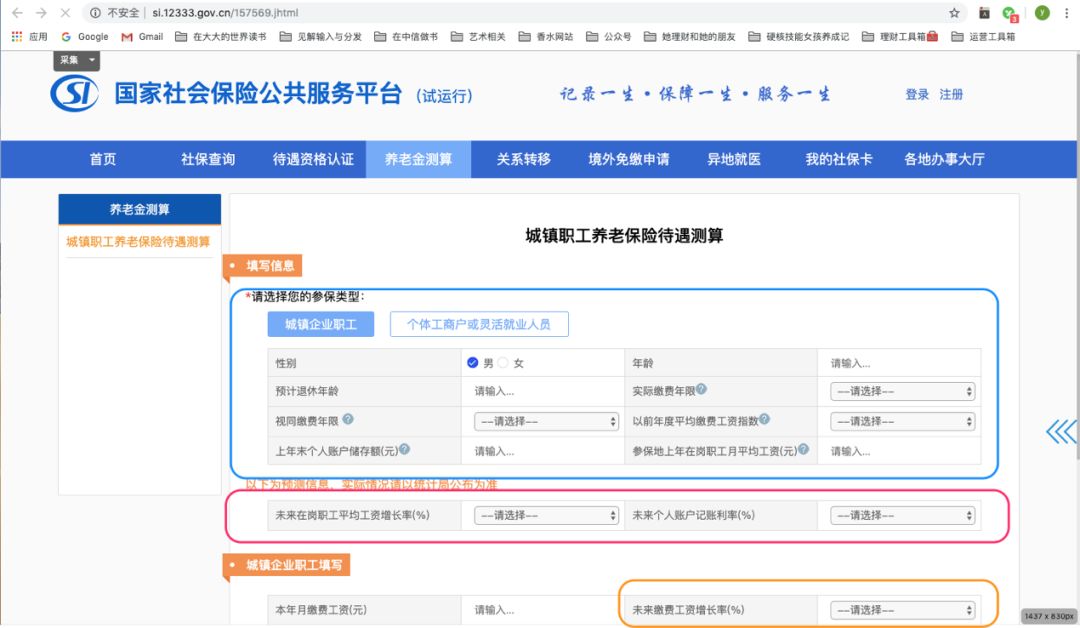
Task: Open the 视同缴费年限 dropdown
Action: coord(546,421)
